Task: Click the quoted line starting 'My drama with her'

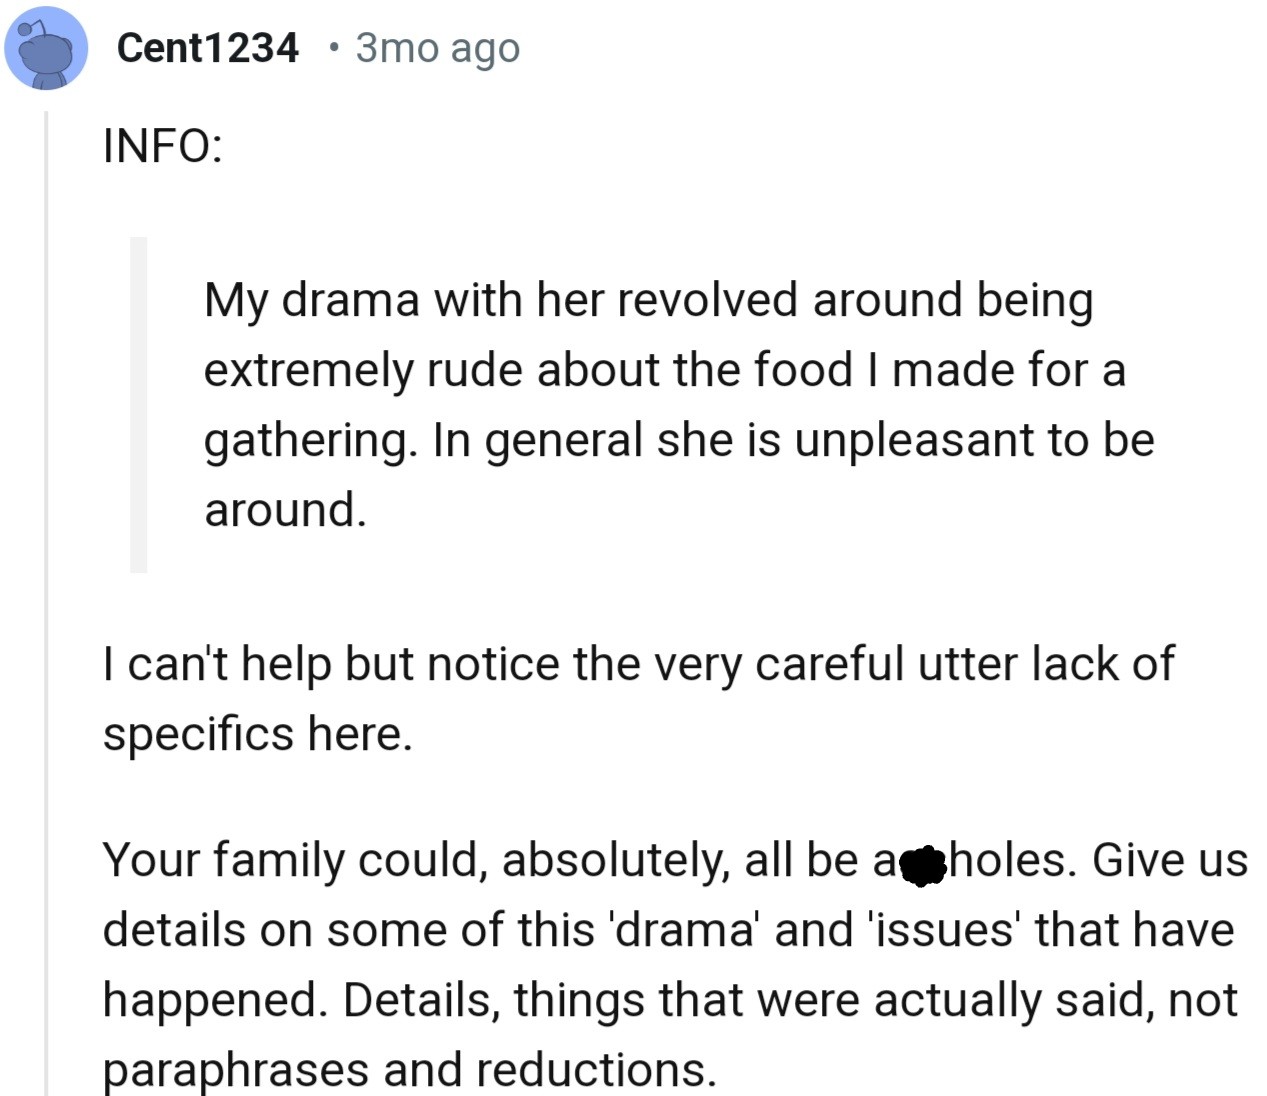Action: pos(648,299)
